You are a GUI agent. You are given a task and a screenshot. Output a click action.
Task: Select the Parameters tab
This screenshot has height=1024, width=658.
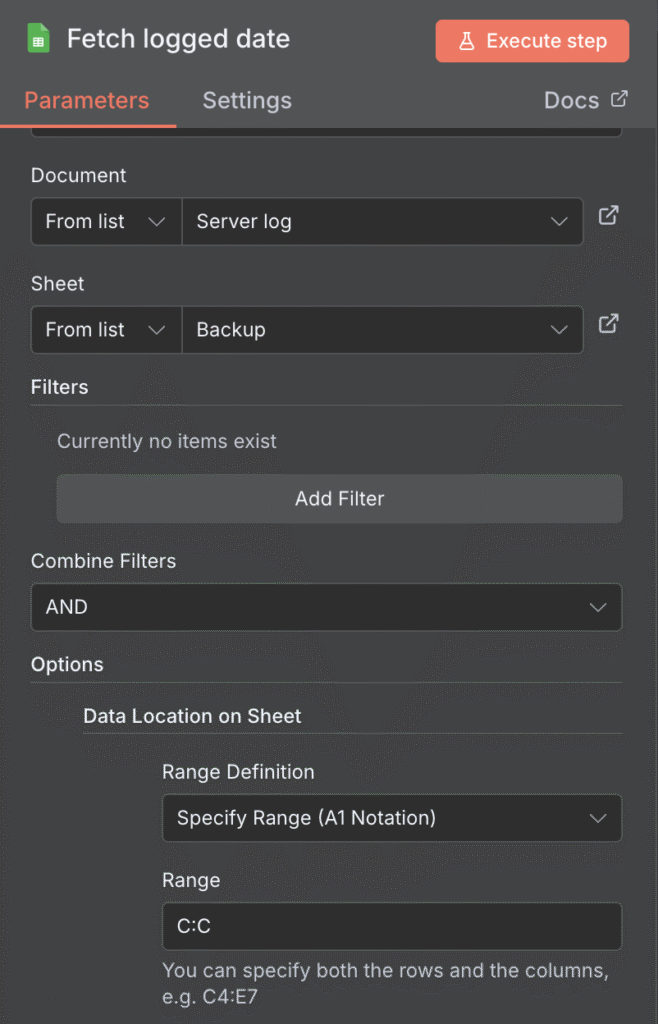[x=87, y=100]
